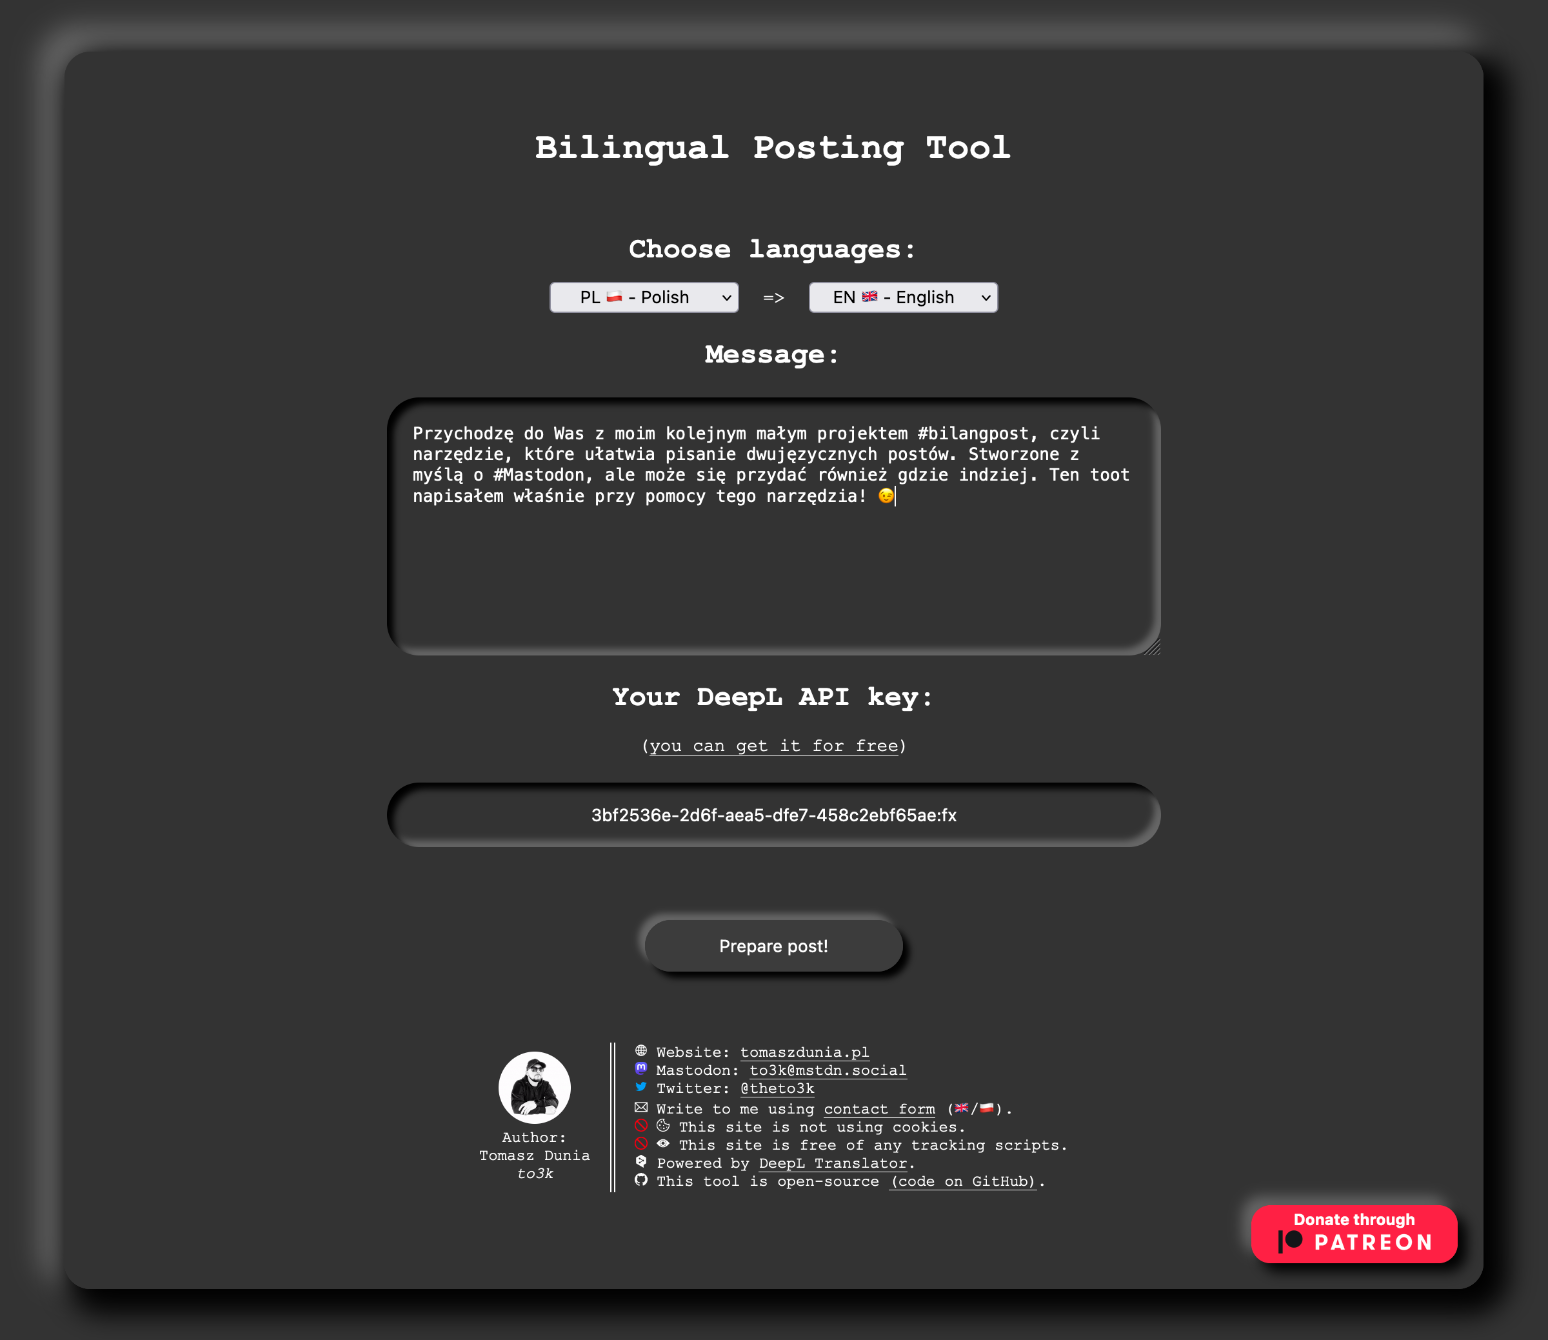Click the eye icon beside tracking scripts
Viewport: 1548px width, 1340px height.
click(x=663, y=1144)
